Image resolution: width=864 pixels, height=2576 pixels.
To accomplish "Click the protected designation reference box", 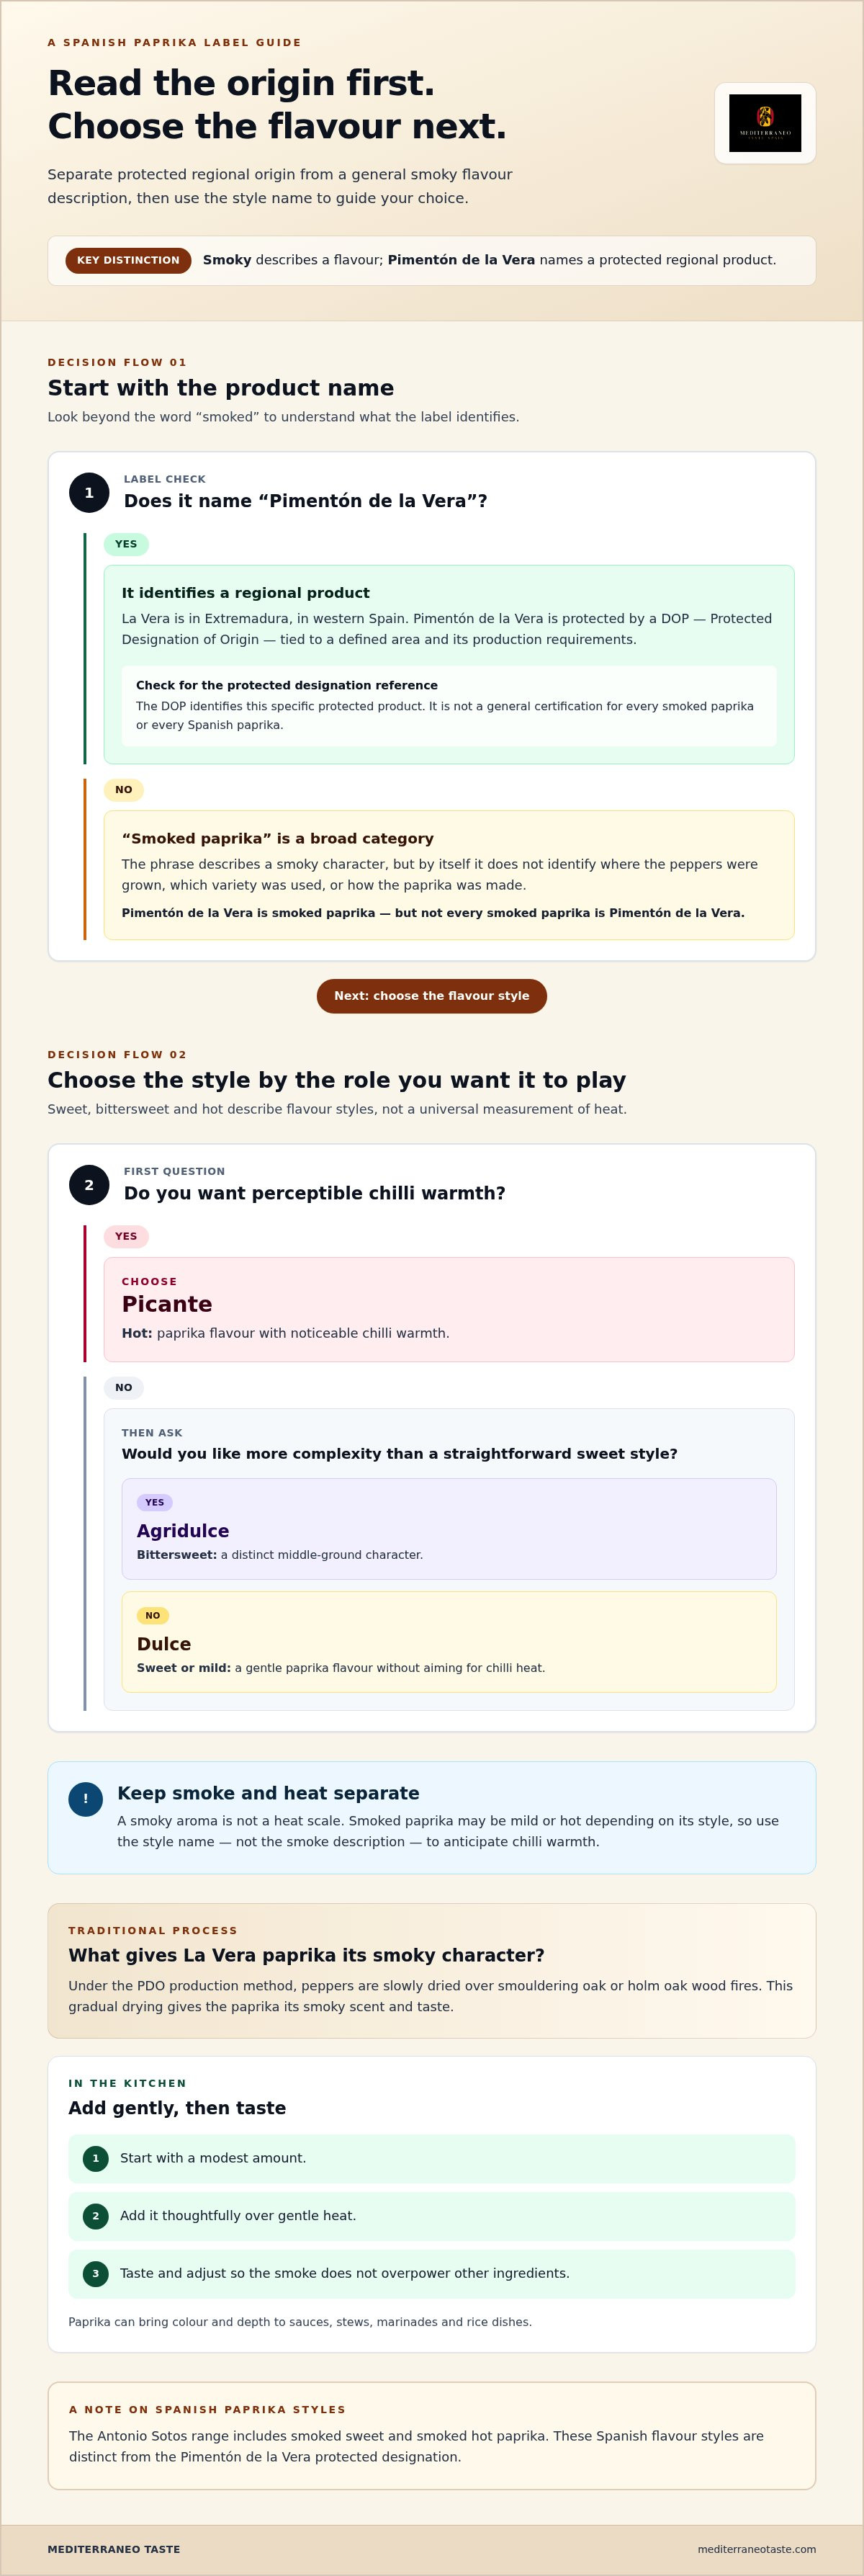I will [449, 706].
